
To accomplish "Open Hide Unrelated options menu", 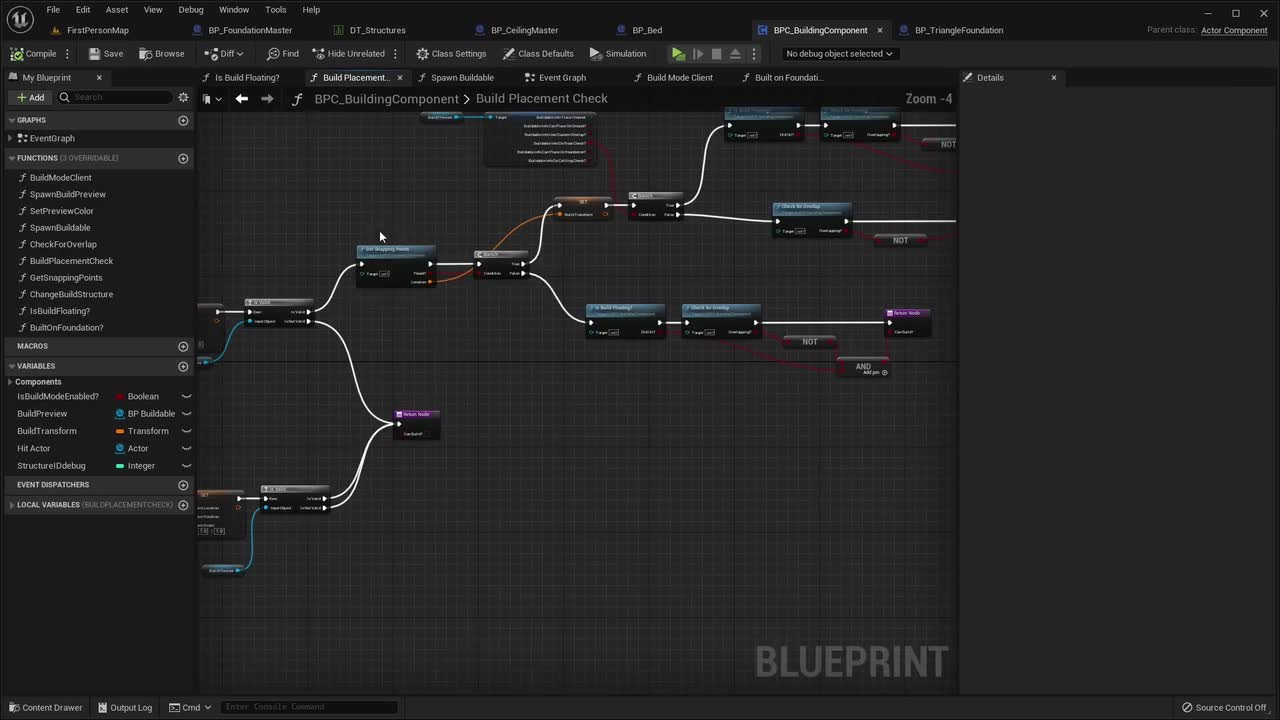I will (x=396, y=54).
